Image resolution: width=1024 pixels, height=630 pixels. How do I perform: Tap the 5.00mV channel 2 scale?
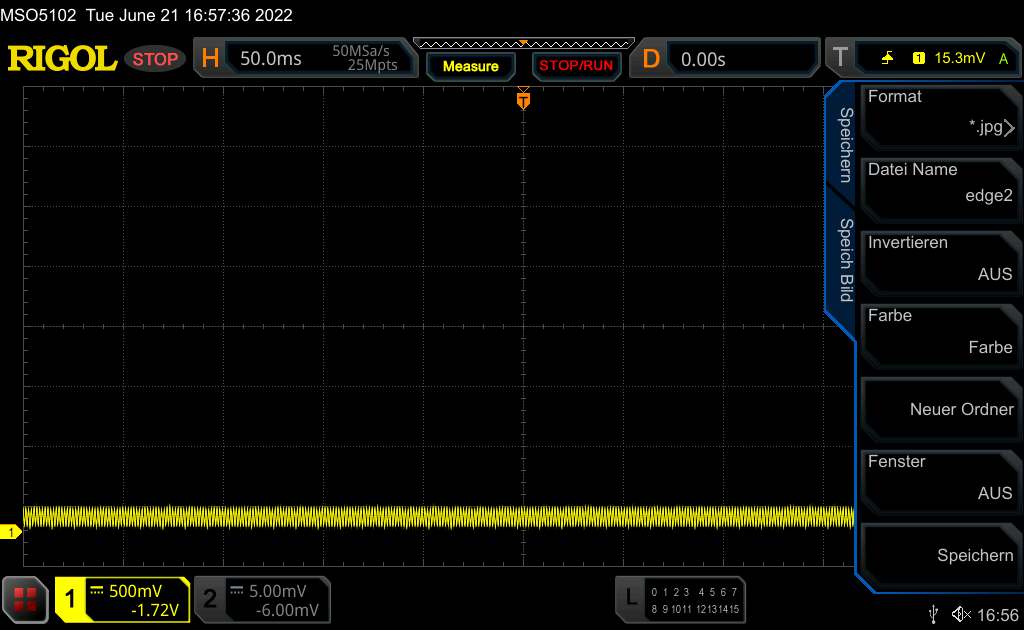[278, 591]
